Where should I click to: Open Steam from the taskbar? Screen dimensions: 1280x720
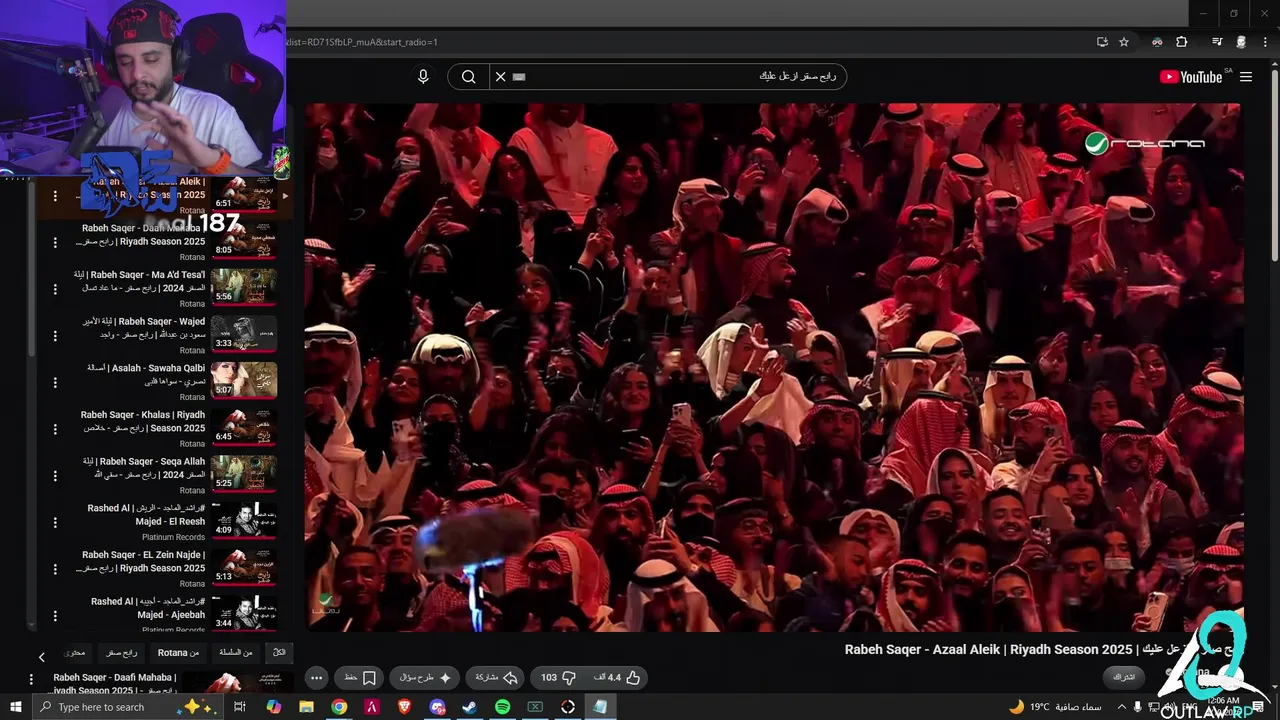470,707
